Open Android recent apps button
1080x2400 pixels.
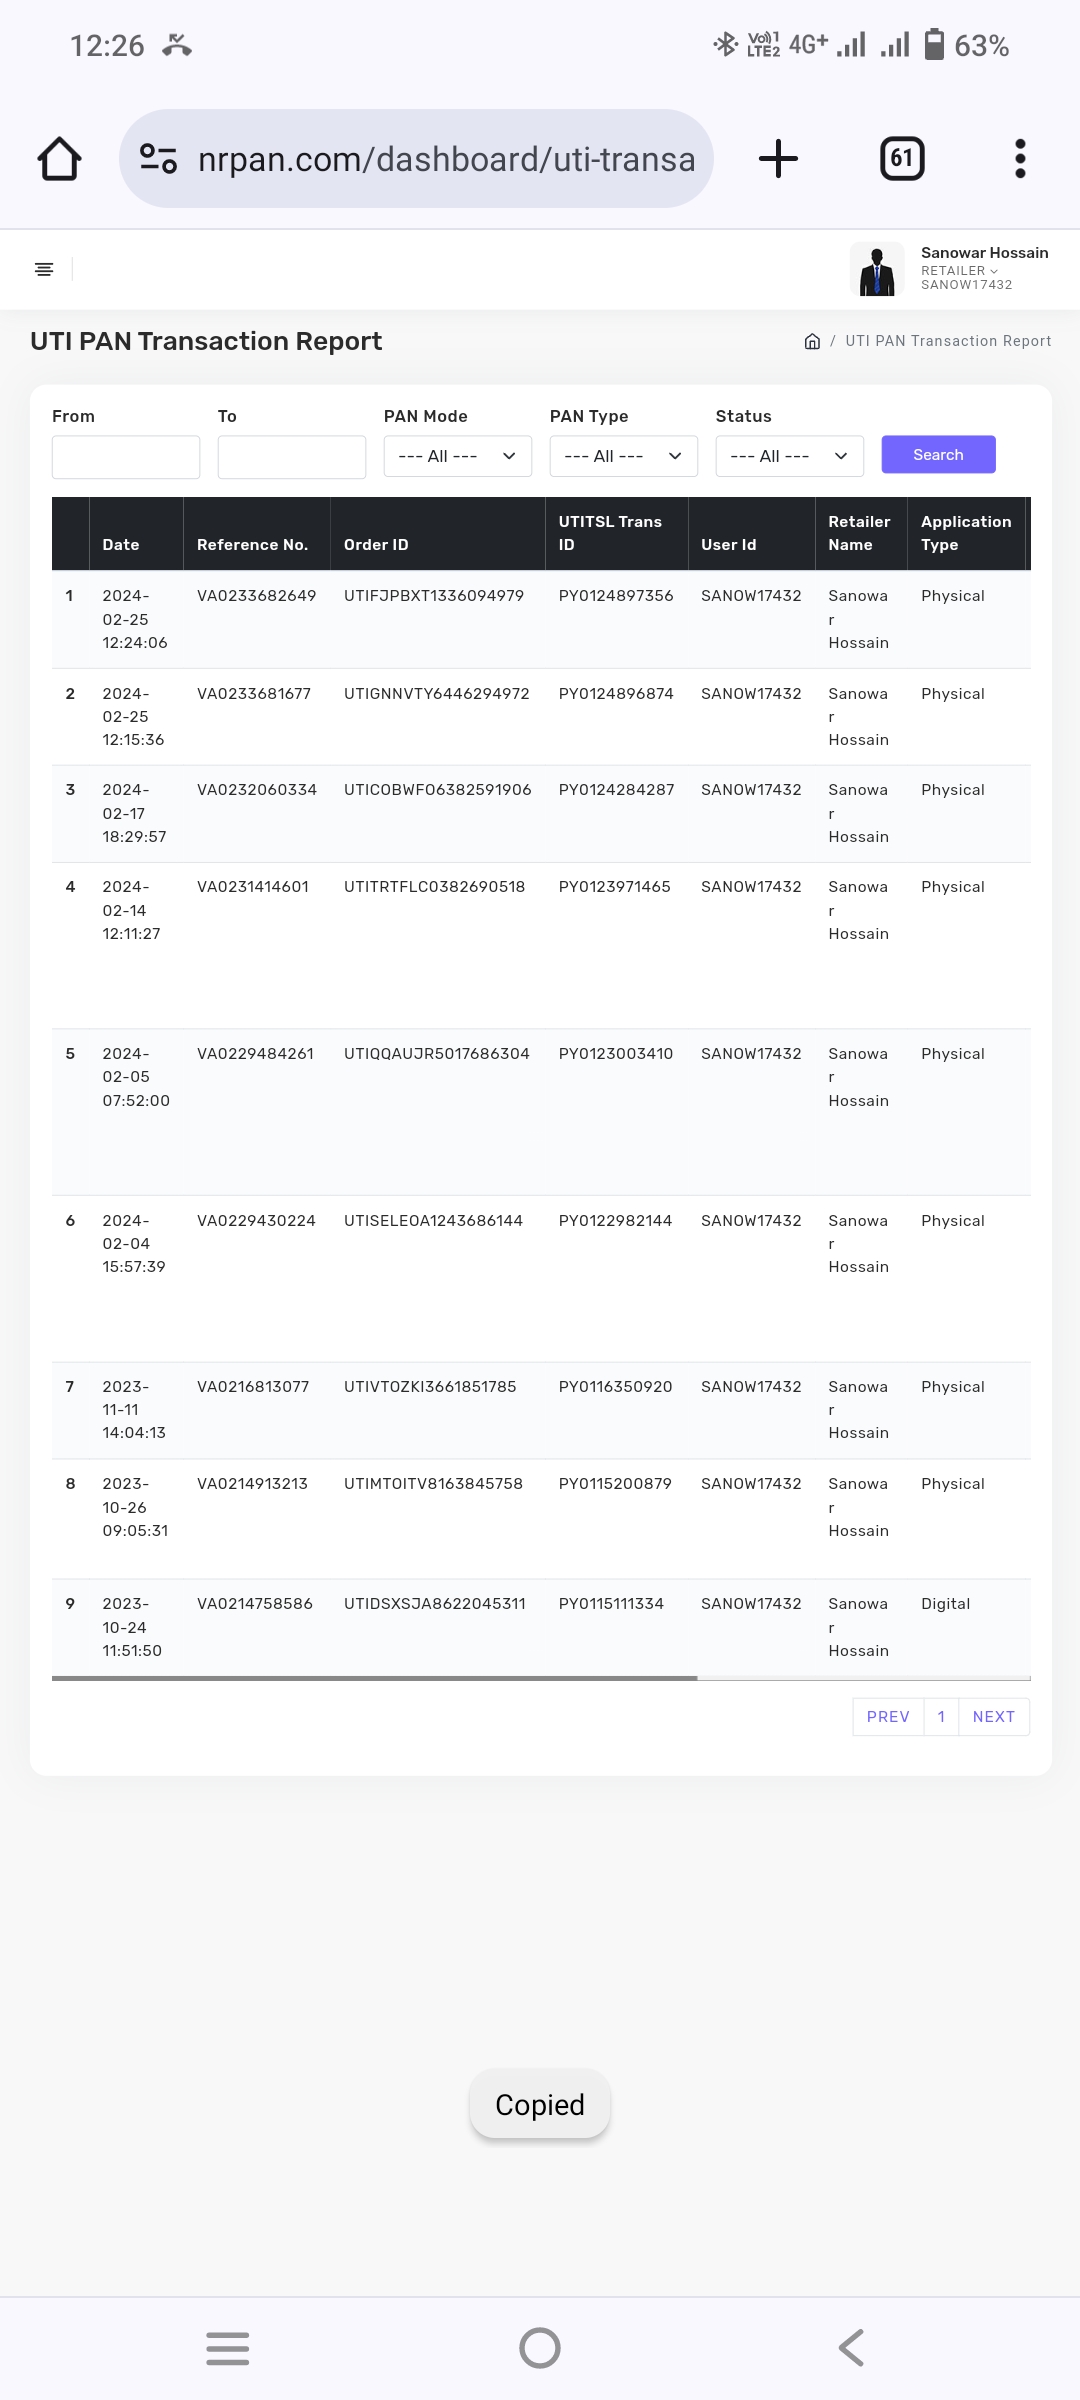click(228, 2348)
